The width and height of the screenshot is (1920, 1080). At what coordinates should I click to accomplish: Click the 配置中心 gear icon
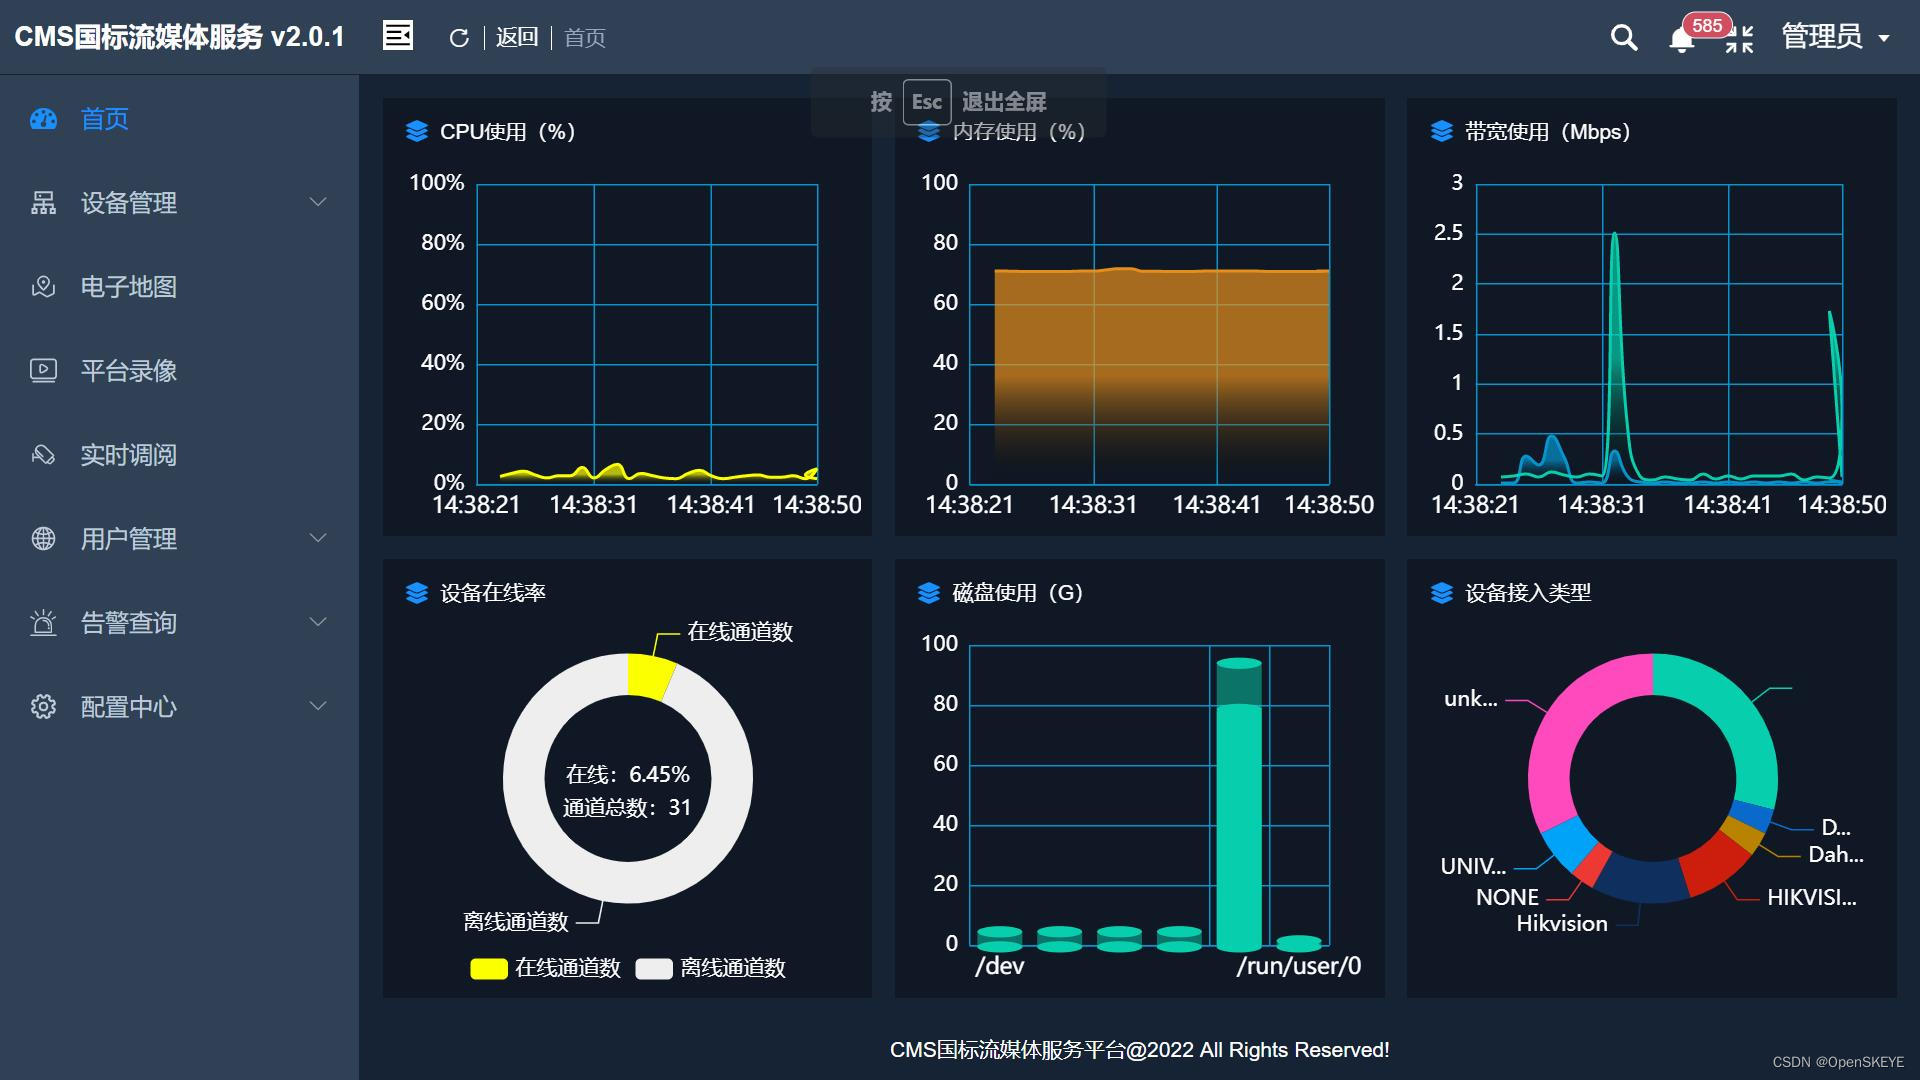coord(44,707)
